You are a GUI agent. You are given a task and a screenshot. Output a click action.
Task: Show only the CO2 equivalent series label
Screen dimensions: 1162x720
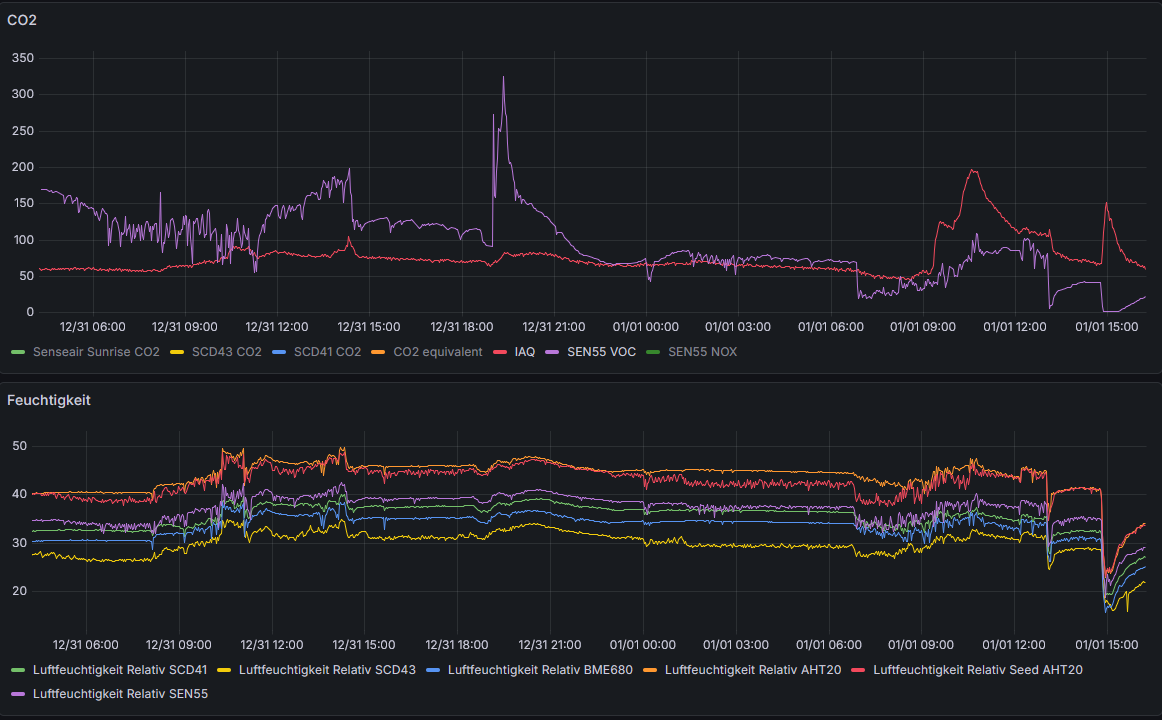(437, 352)
